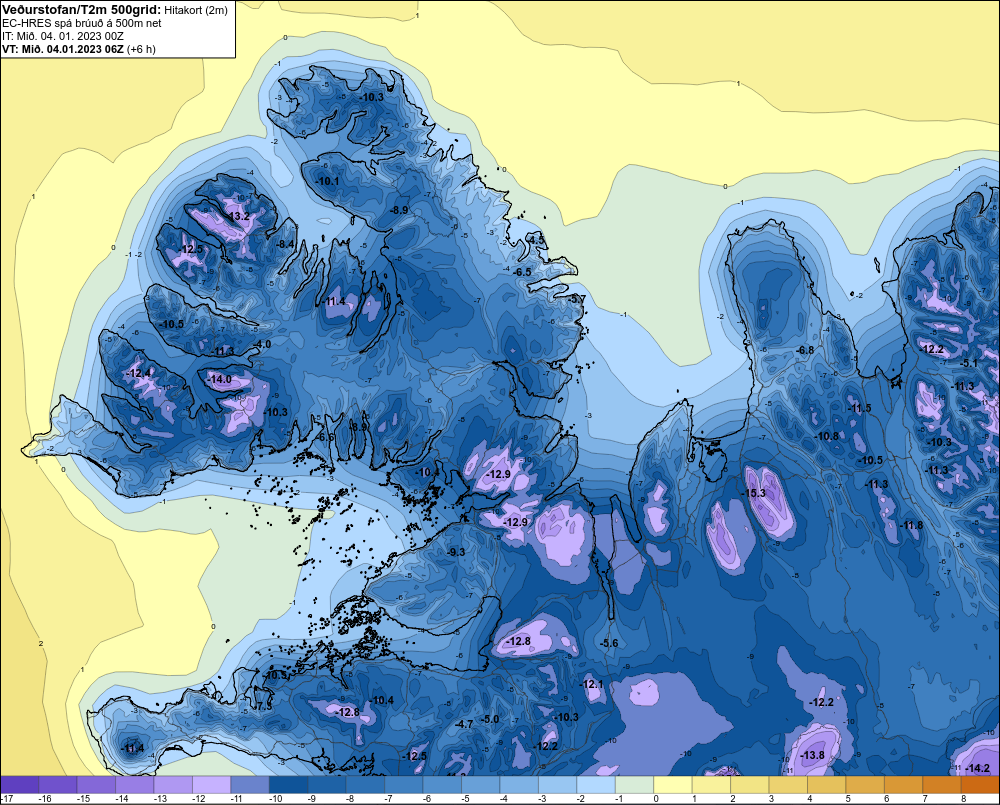
Task: Click the '-4.0' temperature value
Action: pos(261,344)
